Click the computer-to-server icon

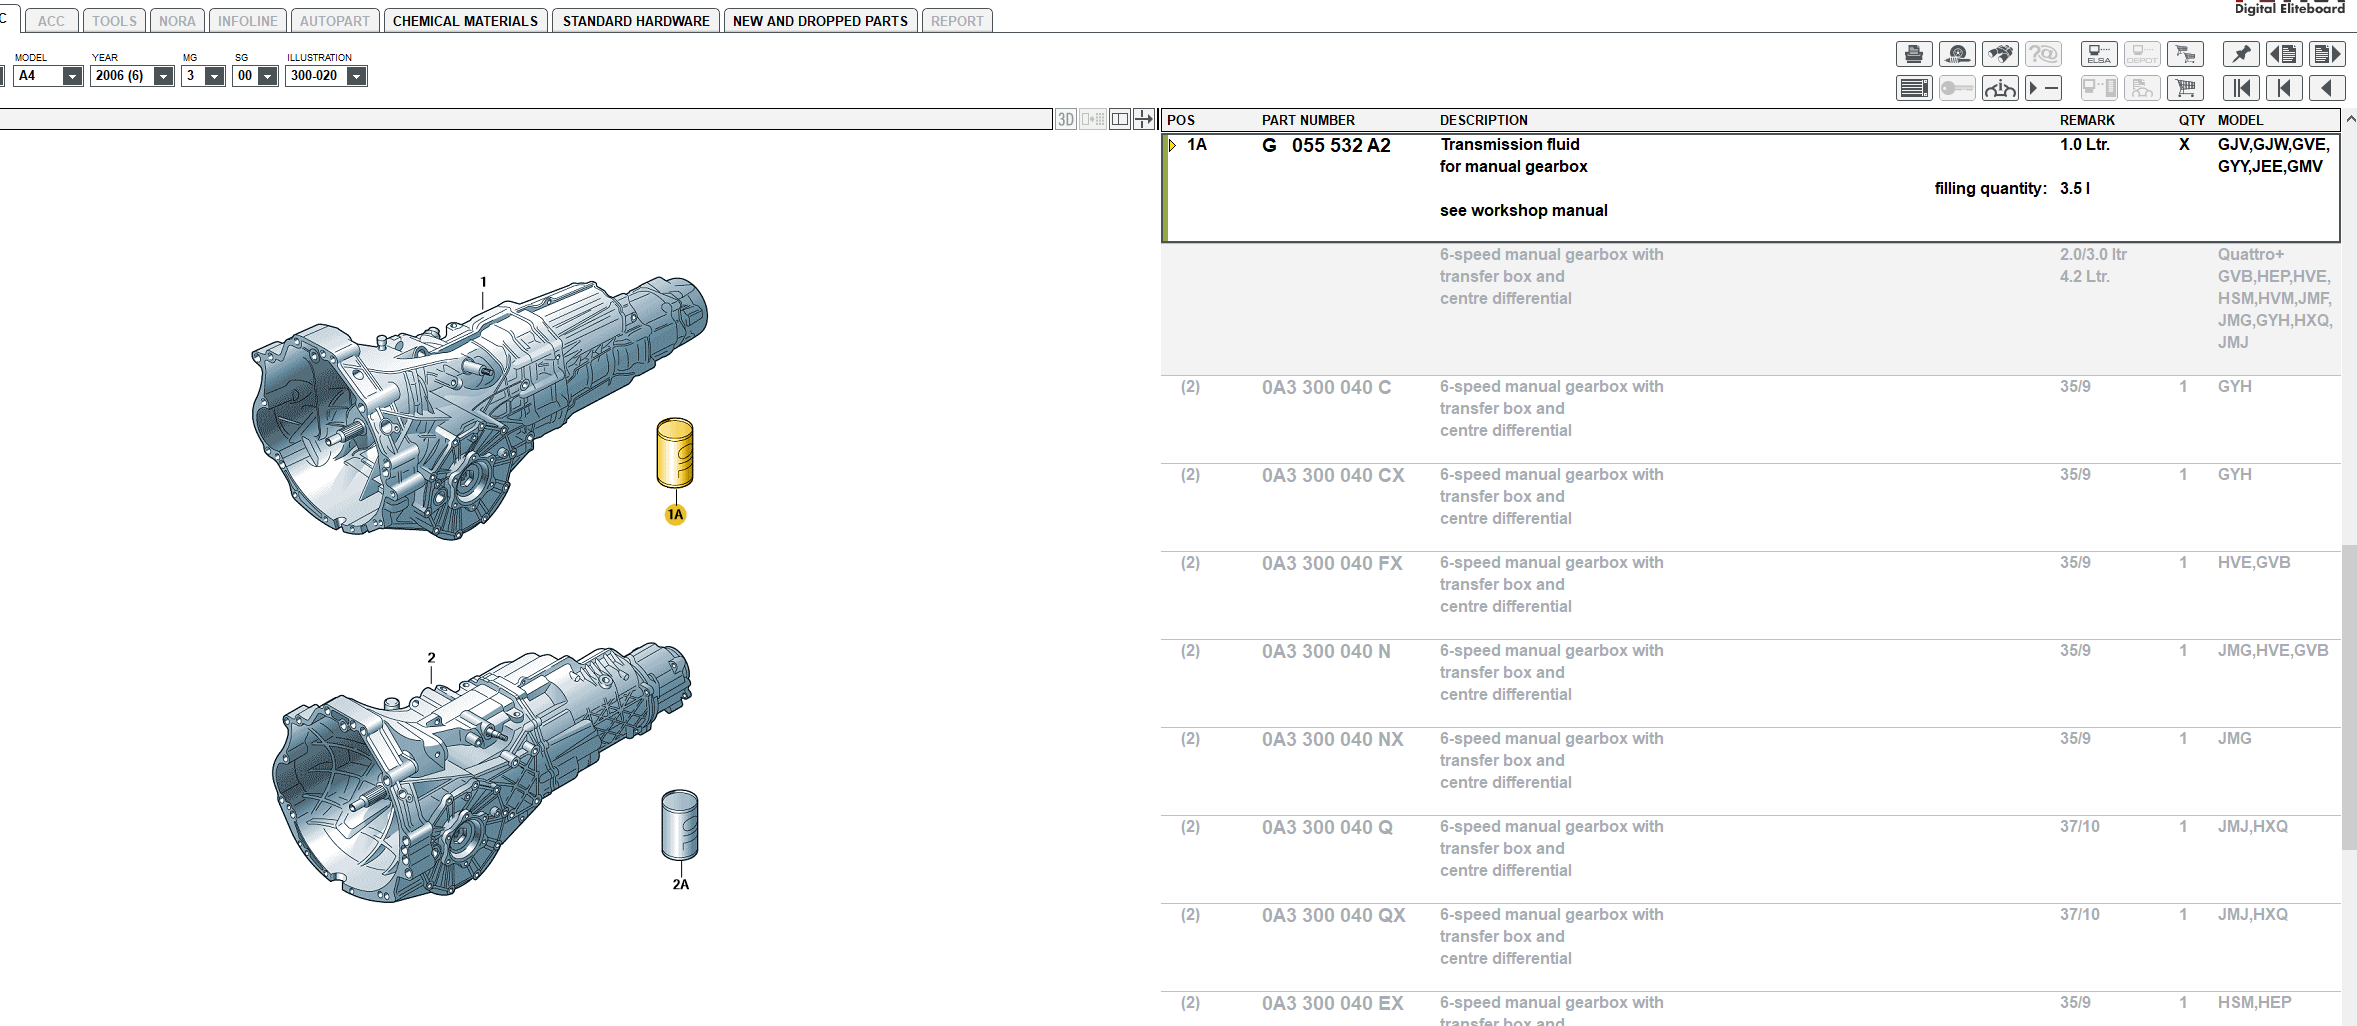pos(2099,88)
